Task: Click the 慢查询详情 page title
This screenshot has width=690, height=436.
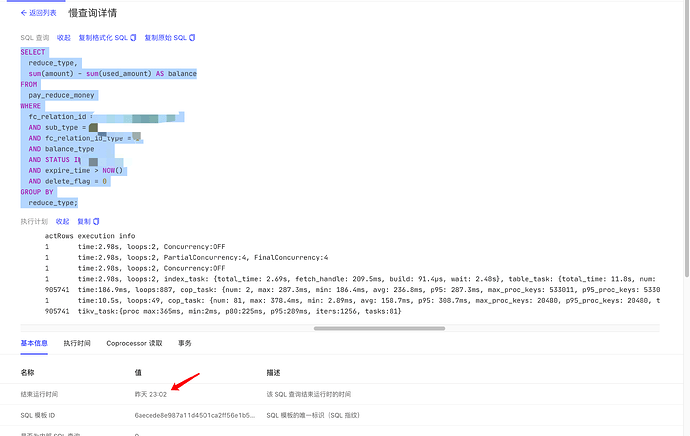Action: [x=92, y=13]
